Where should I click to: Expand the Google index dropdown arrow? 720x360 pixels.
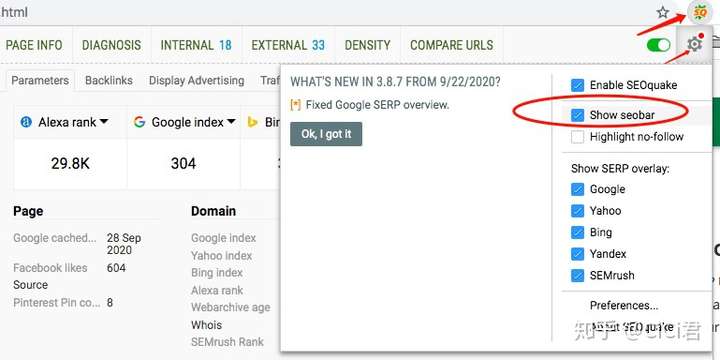(231, 122)
